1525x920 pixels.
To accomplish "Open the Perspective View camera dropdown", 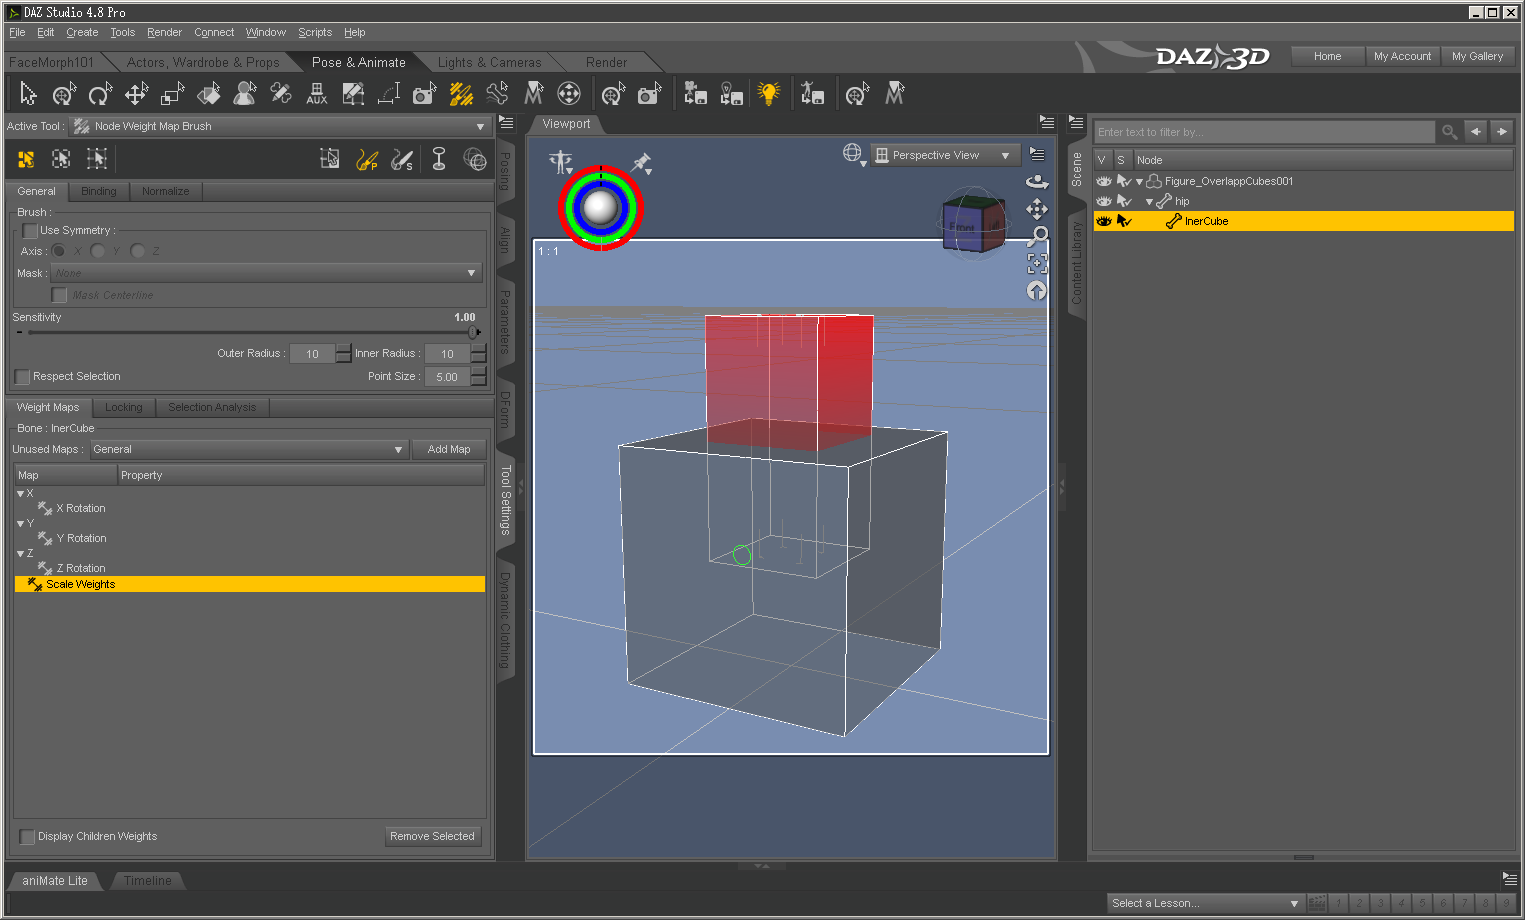I will [x=945, y=155].
